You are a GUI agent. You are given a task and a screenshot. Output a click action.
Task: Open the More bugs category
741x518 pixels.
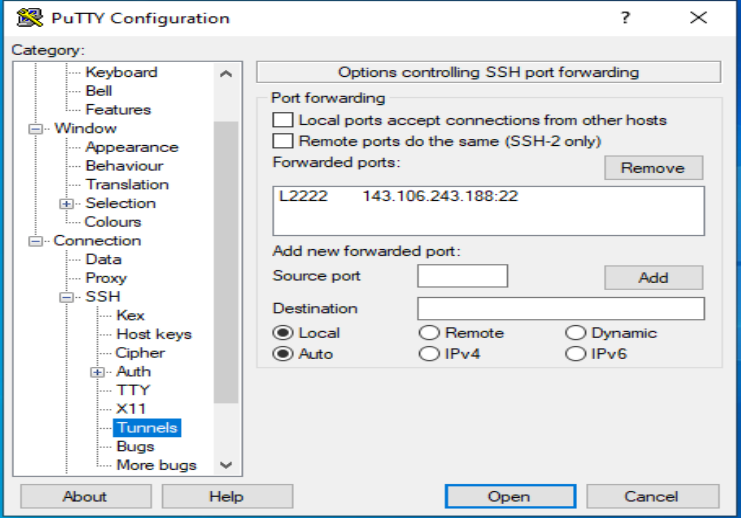pos(156,465)
